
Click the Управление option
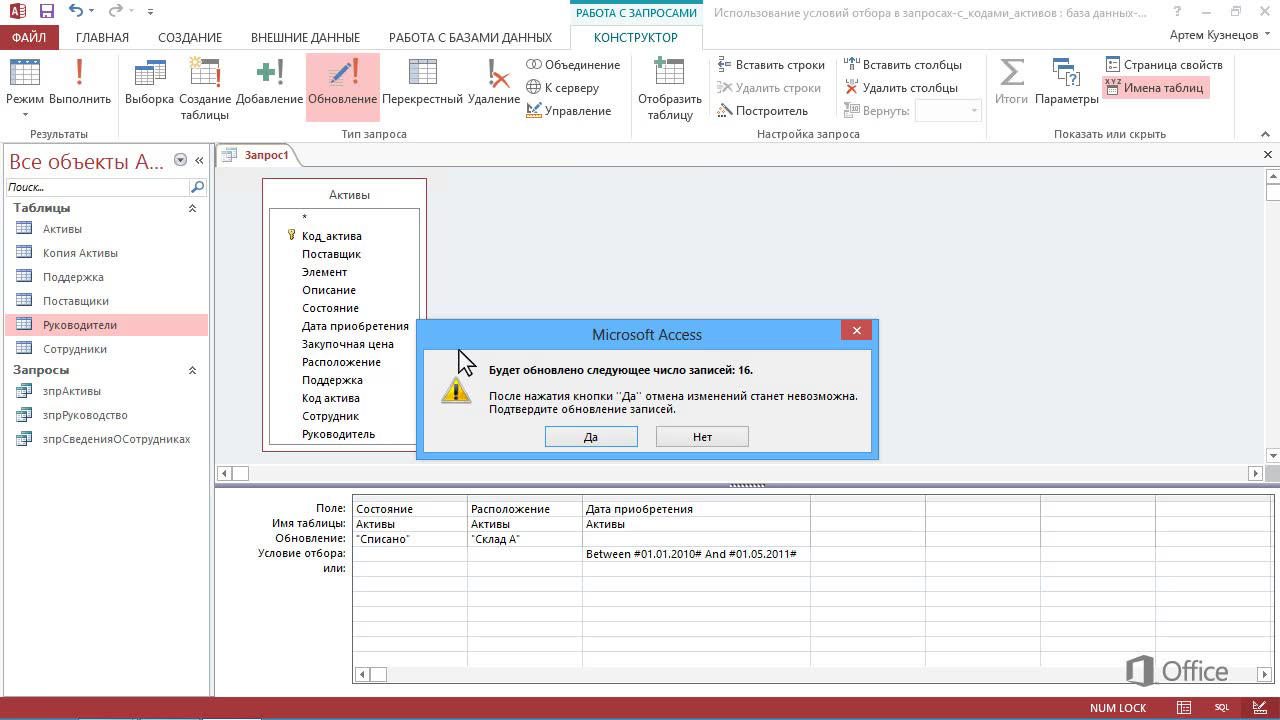tap(568, 111)
